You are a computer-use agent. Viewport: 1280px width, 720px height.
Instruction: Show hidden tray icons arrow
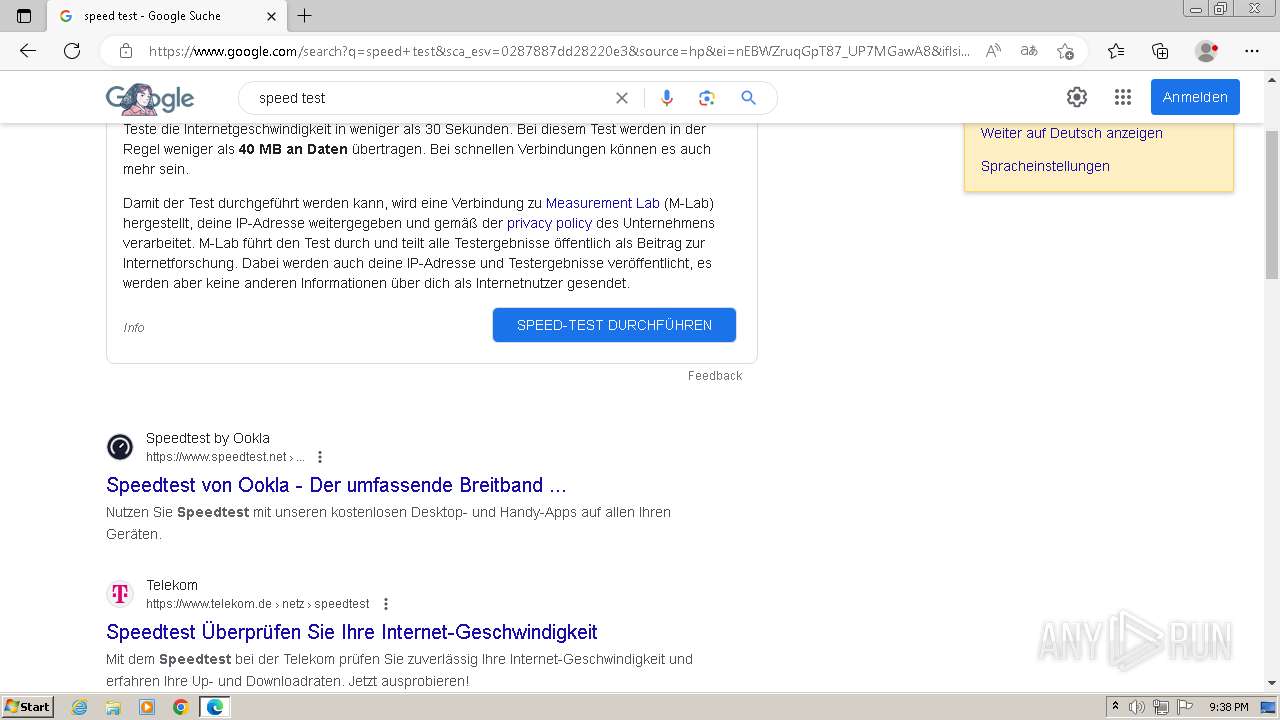click(x=1115, y=707)
